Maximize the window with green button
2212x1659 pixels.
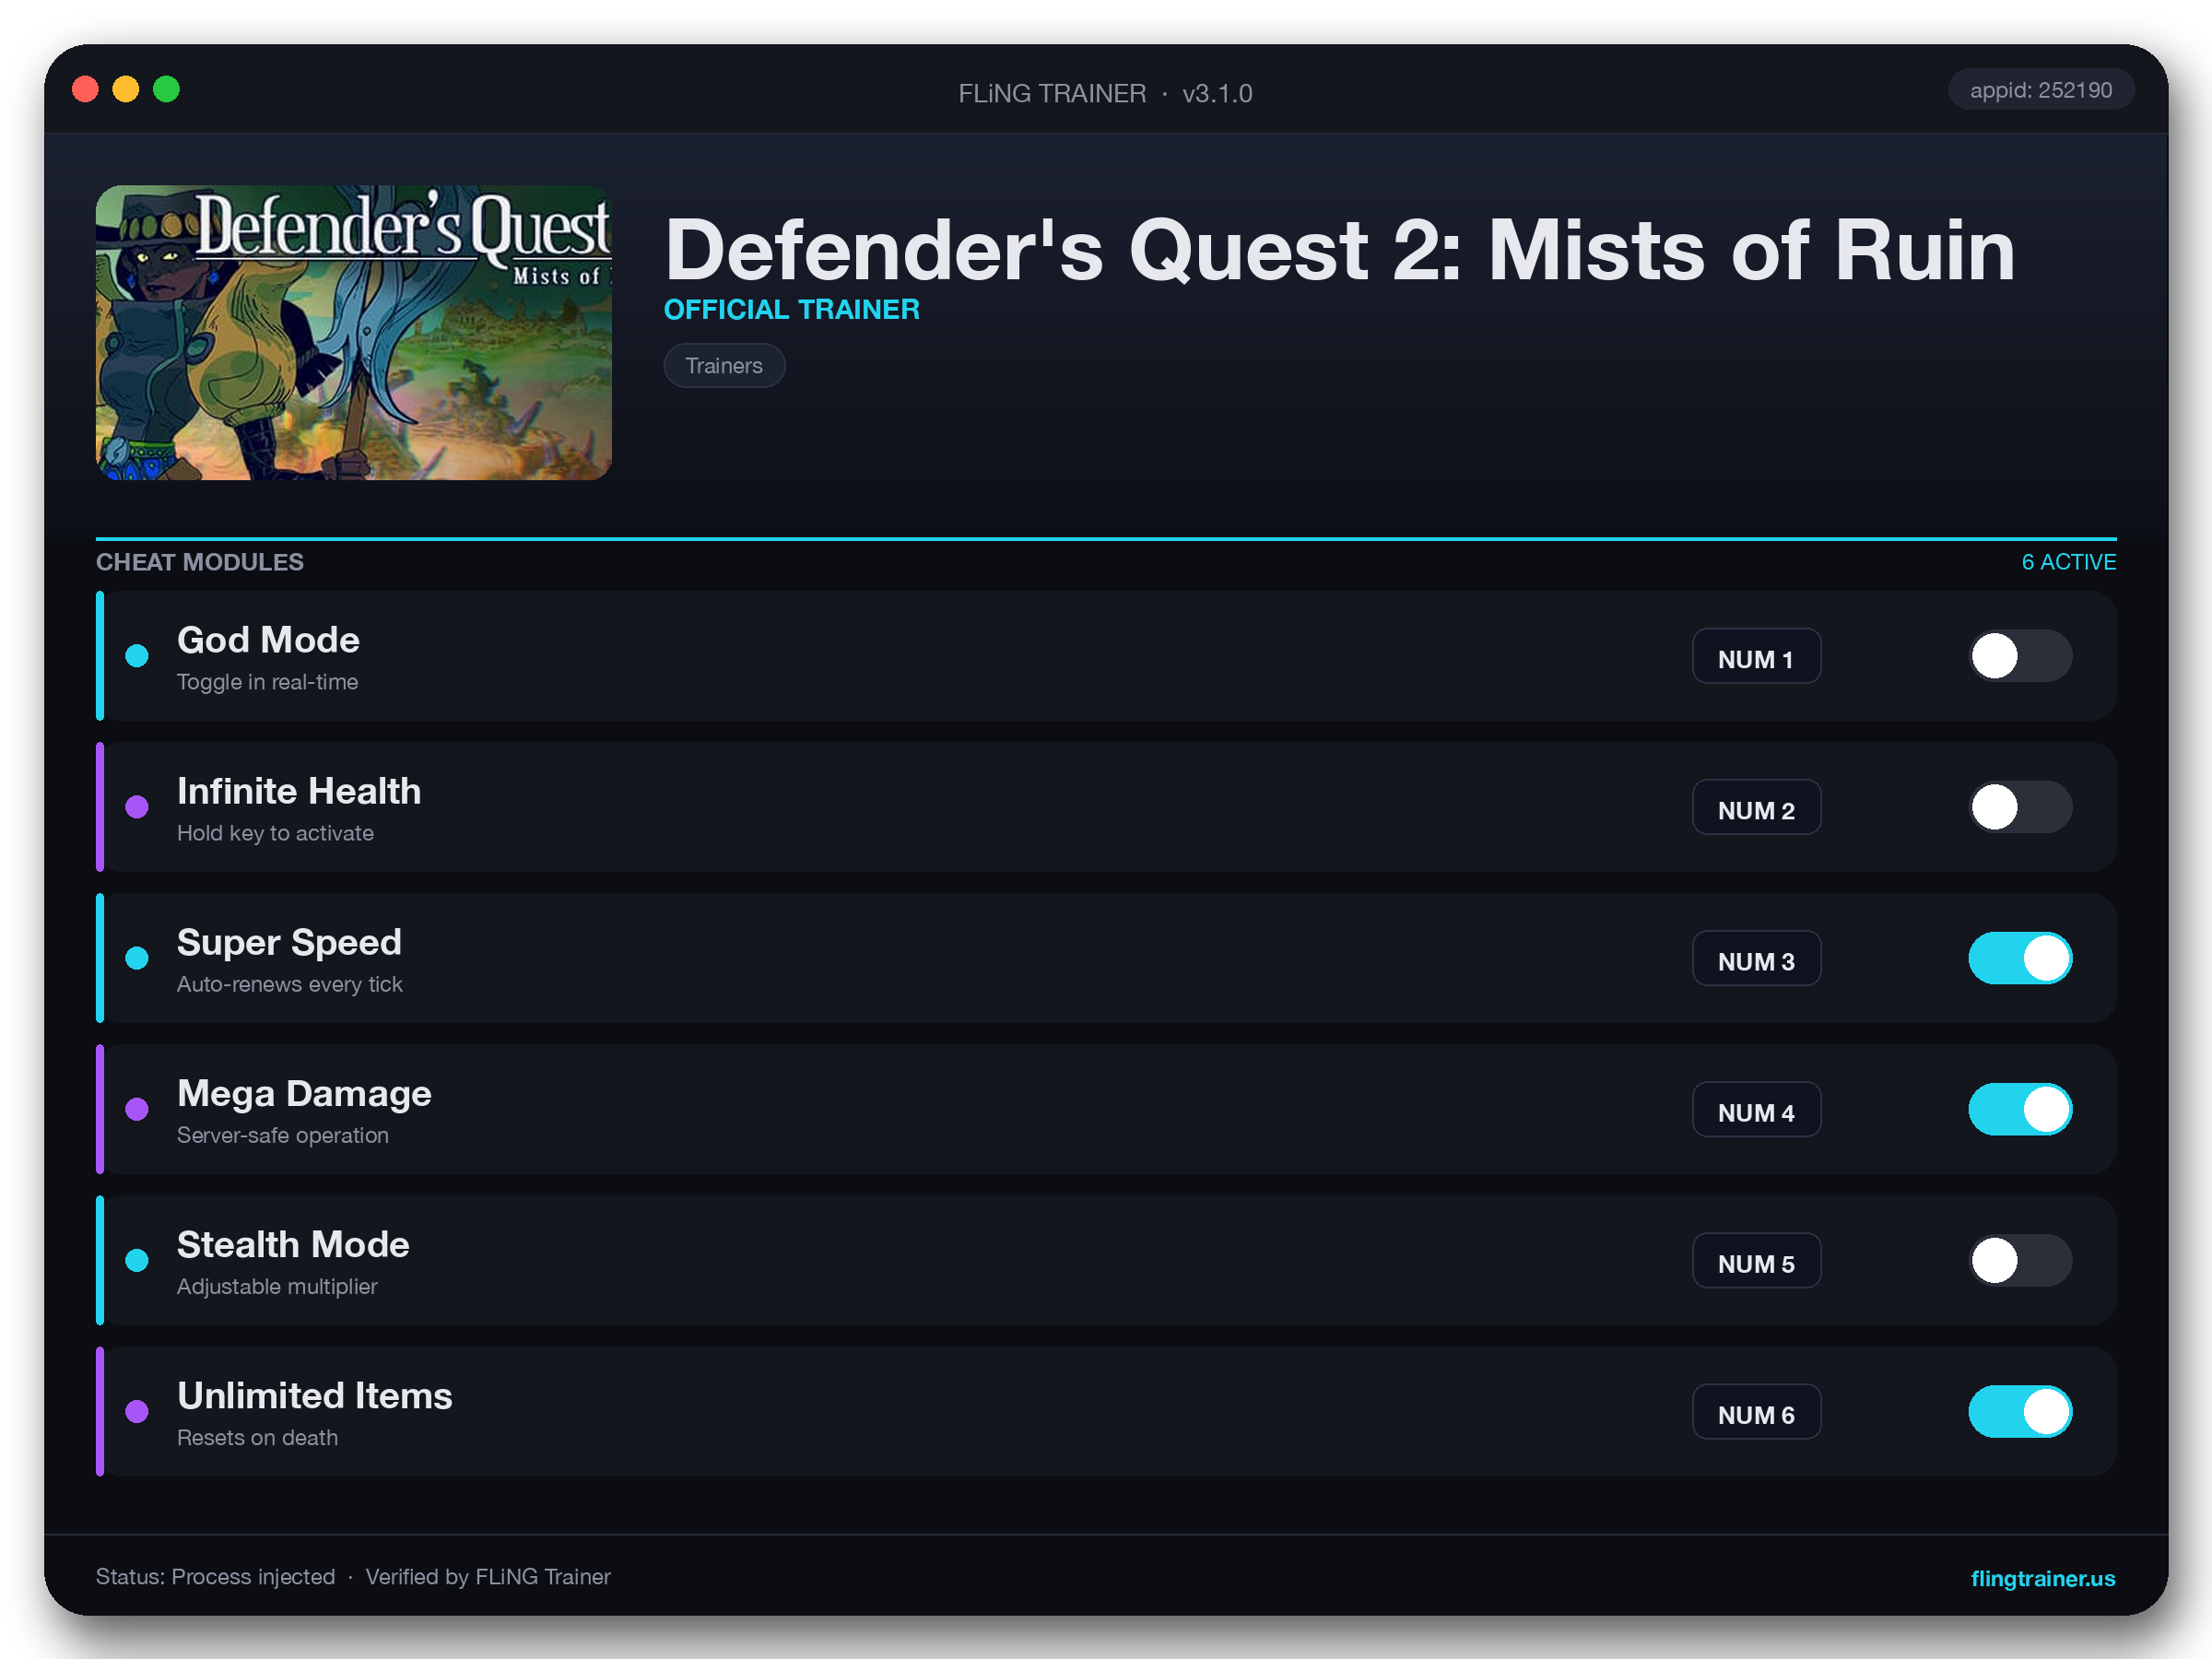(x=167, y=90)
